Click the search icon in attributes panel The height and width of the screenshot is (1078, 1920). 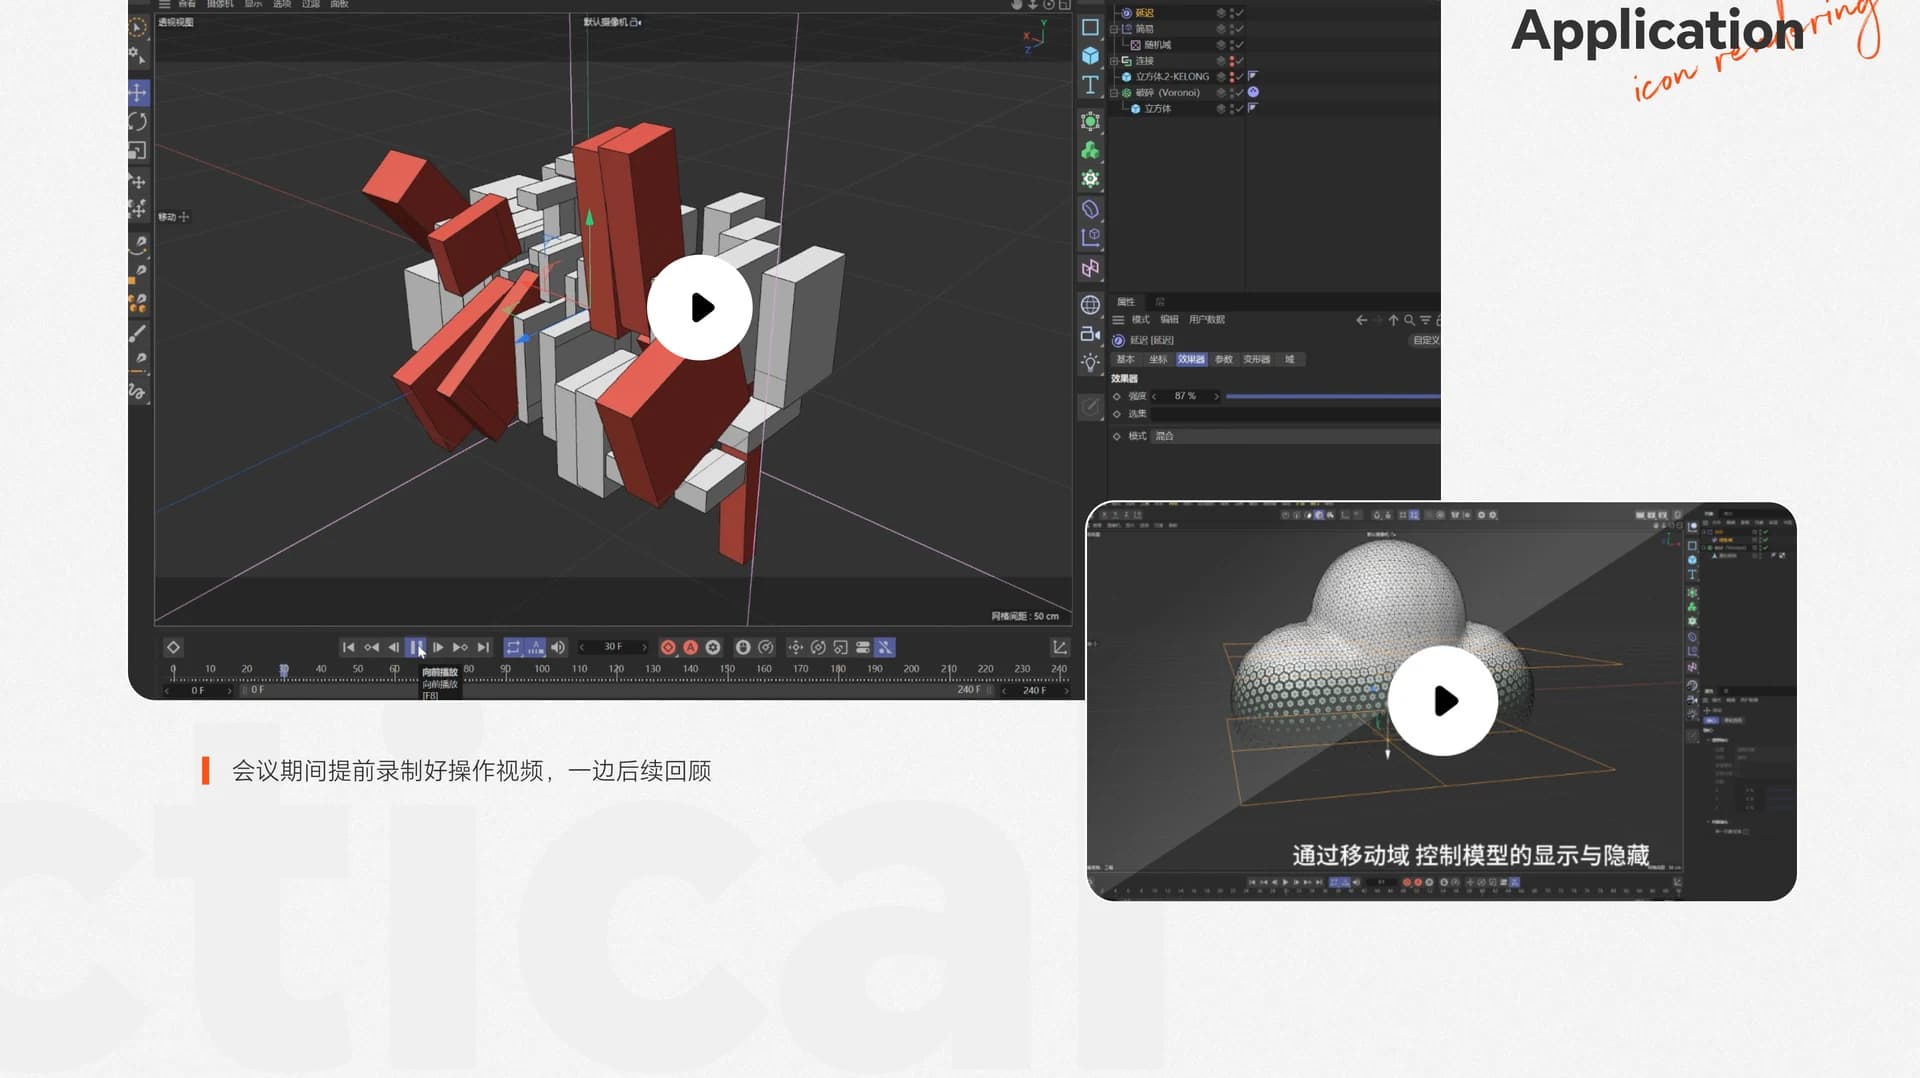pos(1409,320)
